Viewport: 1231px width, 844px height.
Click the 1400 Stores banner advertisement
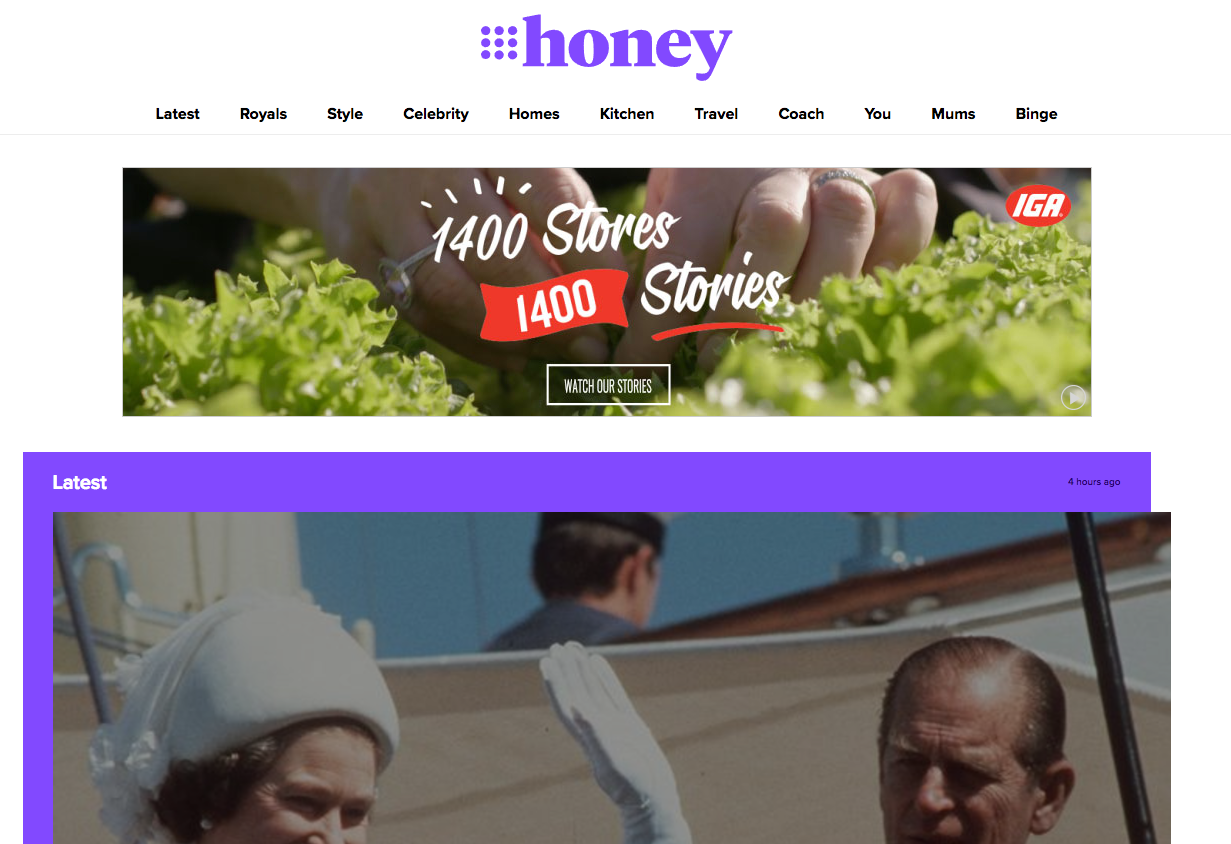pos(607,292)
